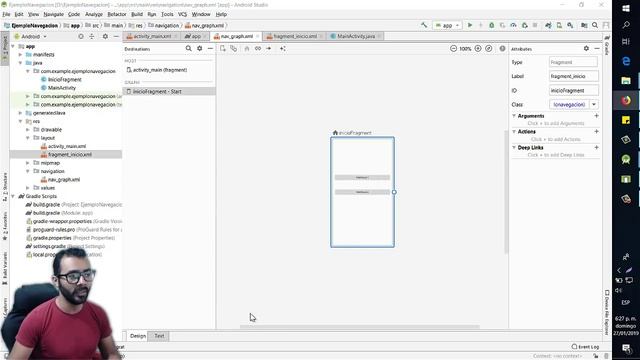Screen dimensions: 640x360
Task: Click the Zoom to Fit icon
Action: [489, 49]
